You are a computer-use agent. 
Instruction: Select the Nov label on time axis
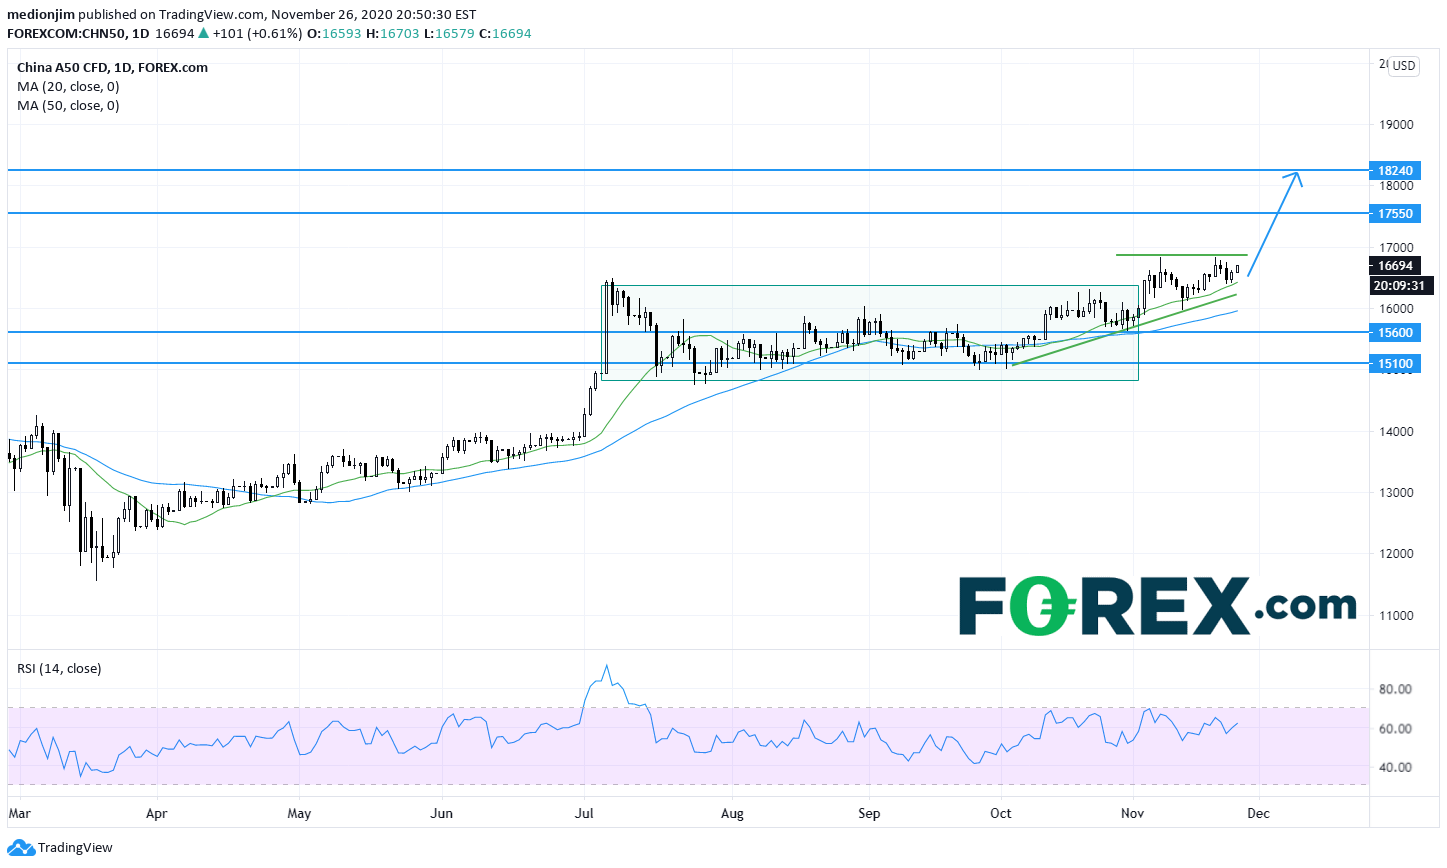pos(1132,814)
